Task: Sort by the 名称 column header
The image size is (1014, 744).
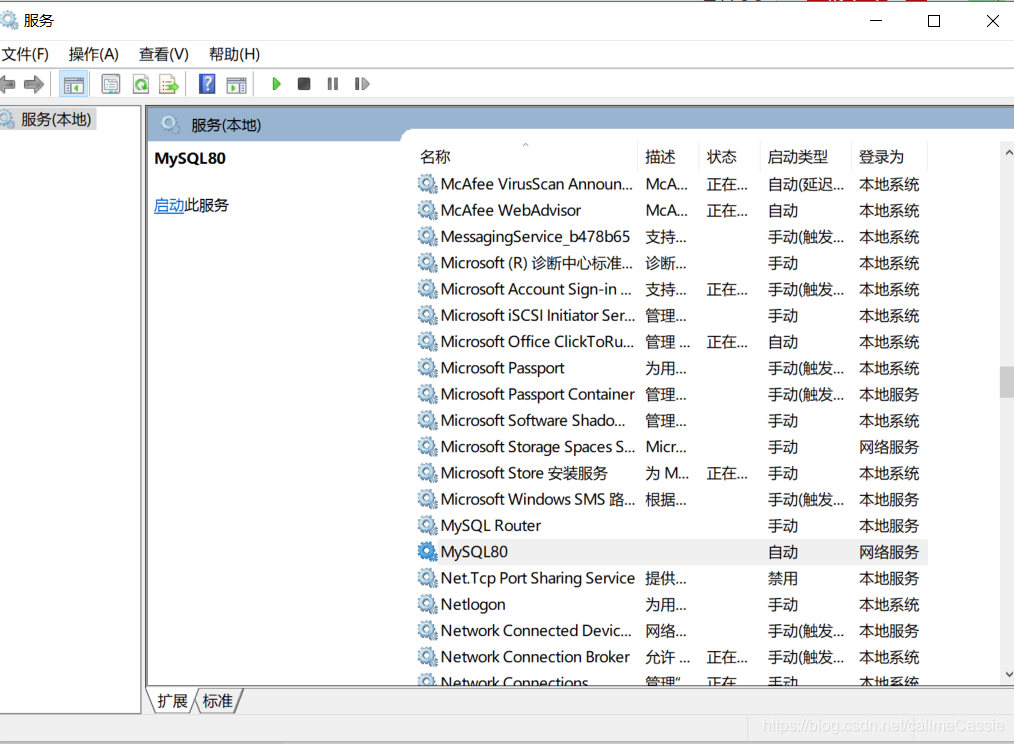Action: click(435, 157)
